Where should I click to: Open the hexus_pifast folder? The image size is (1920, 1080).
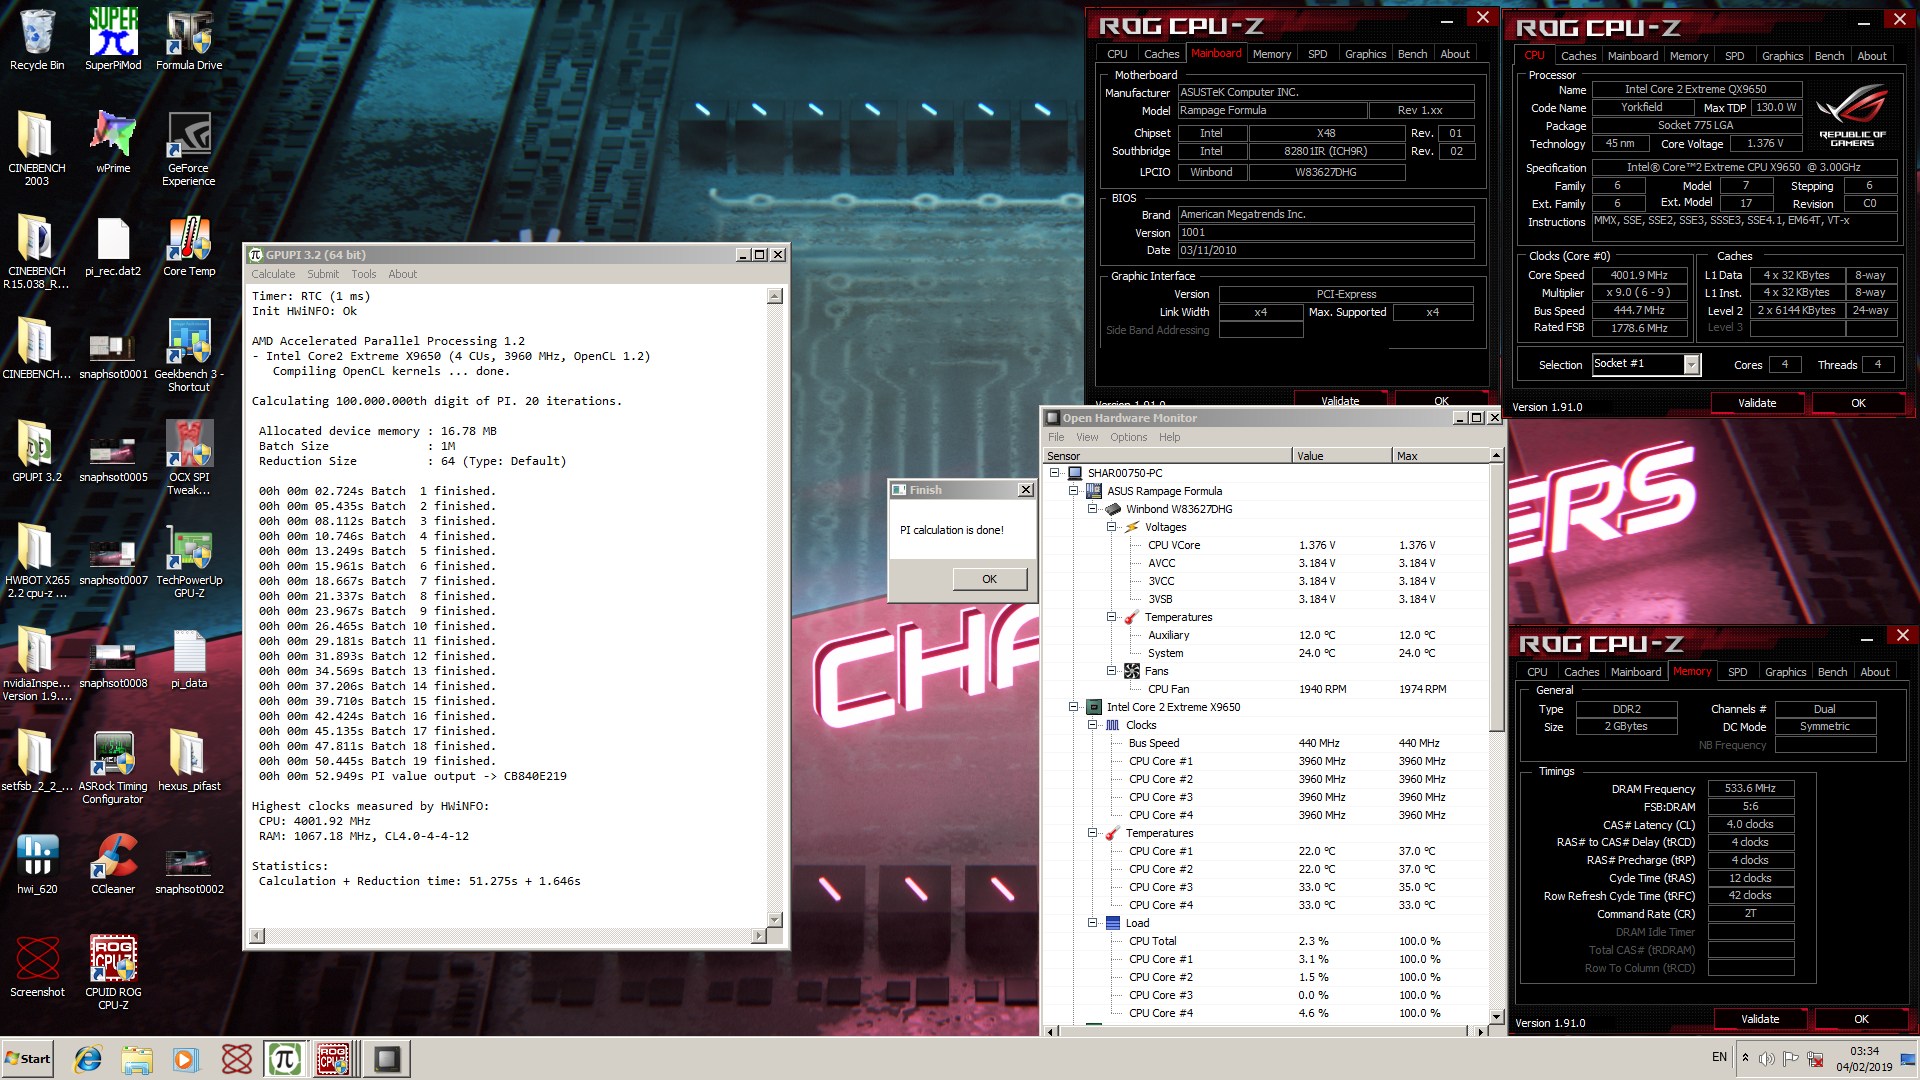click(x=189, y=761)
